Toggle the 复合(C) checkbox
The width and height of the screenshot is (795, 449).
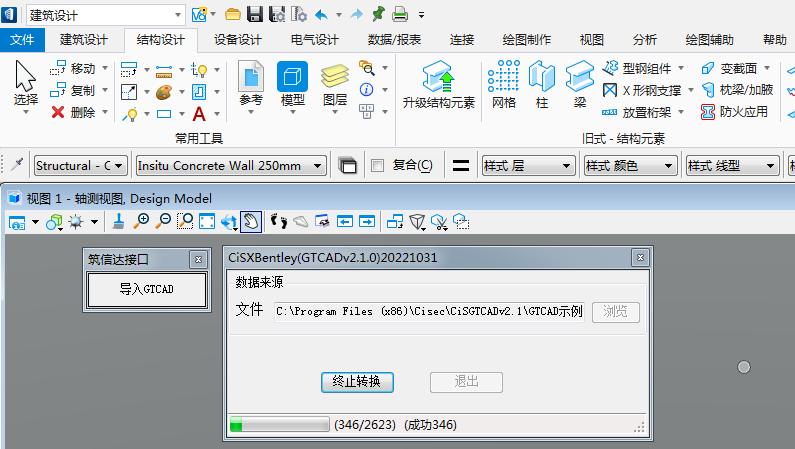[378, 166]
